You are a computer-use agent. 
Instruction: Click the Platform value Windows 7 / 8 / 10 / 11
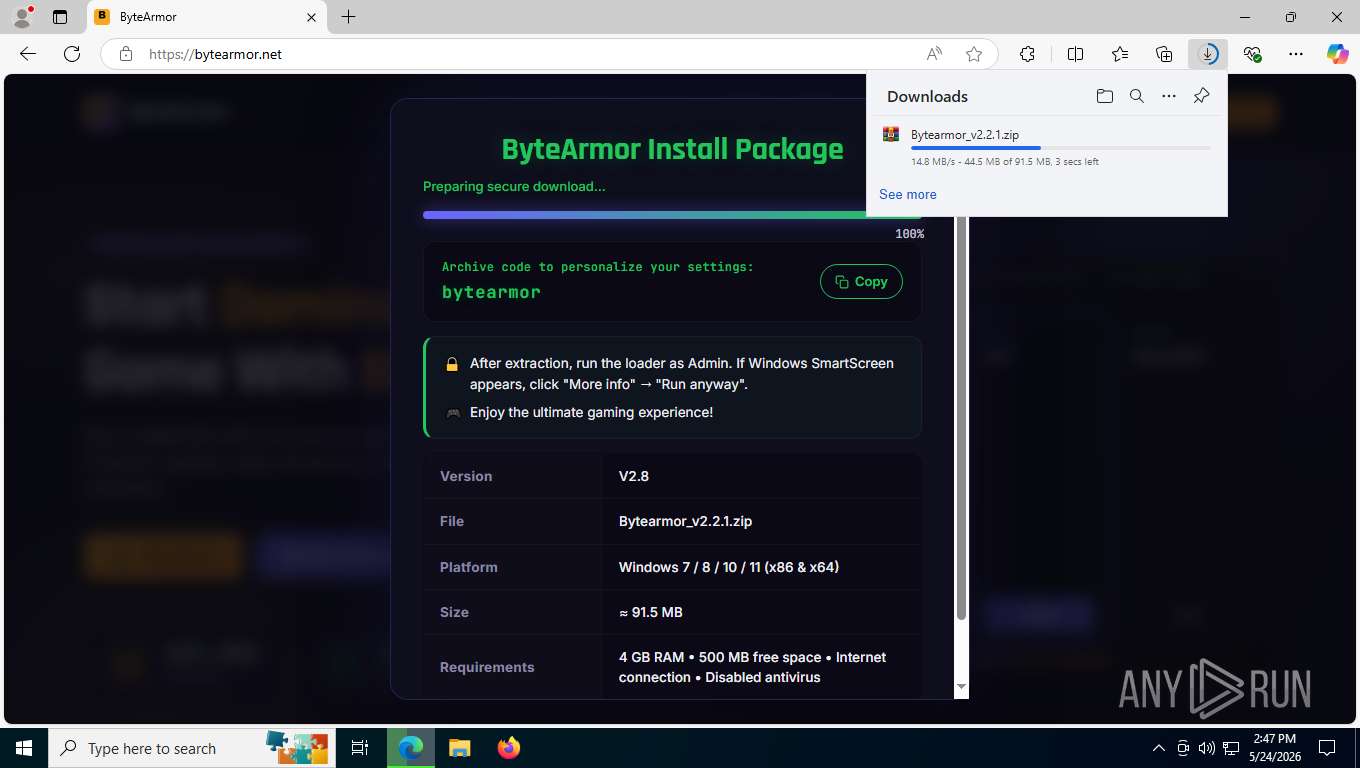coord(729,567)
